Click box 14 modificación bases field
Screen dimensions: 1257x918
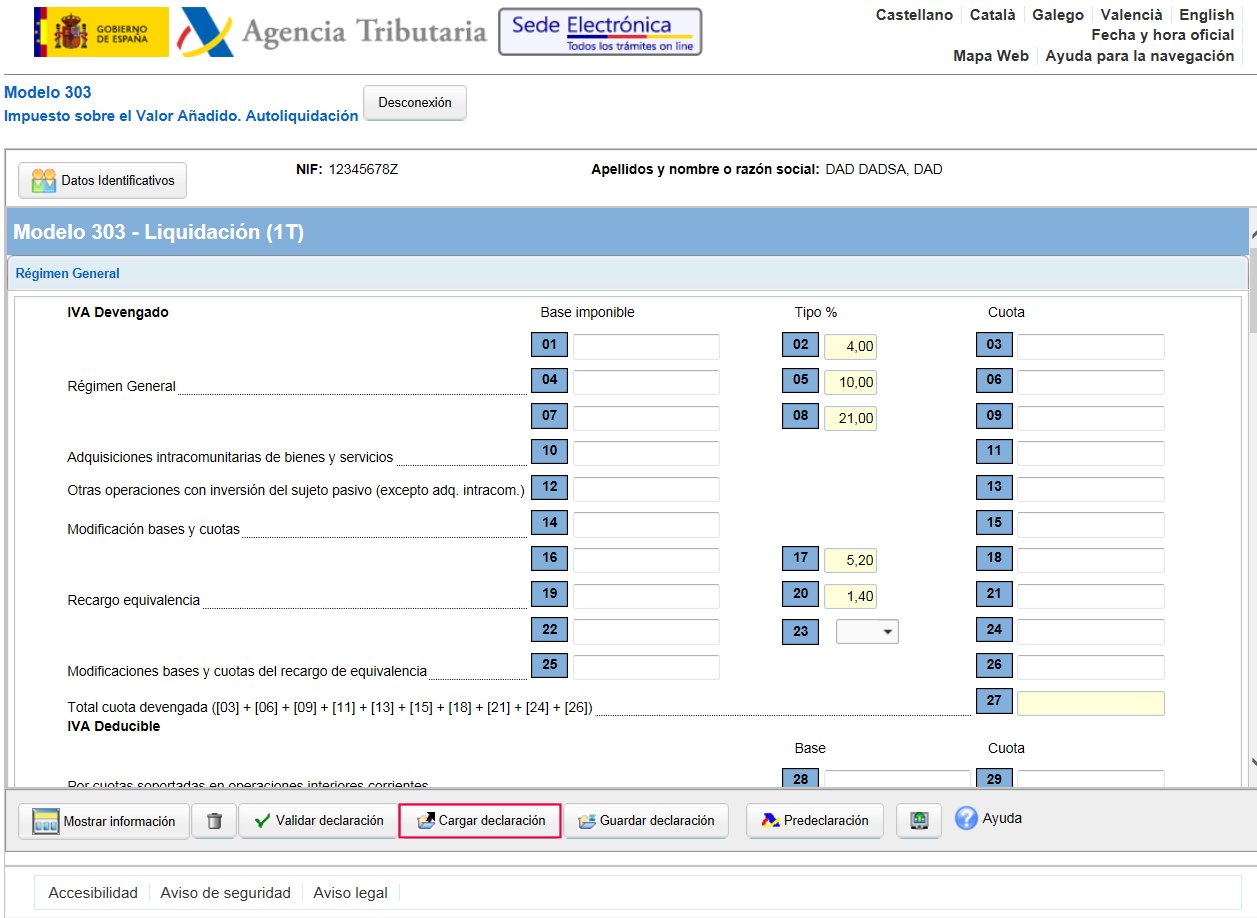click(646, 524)
